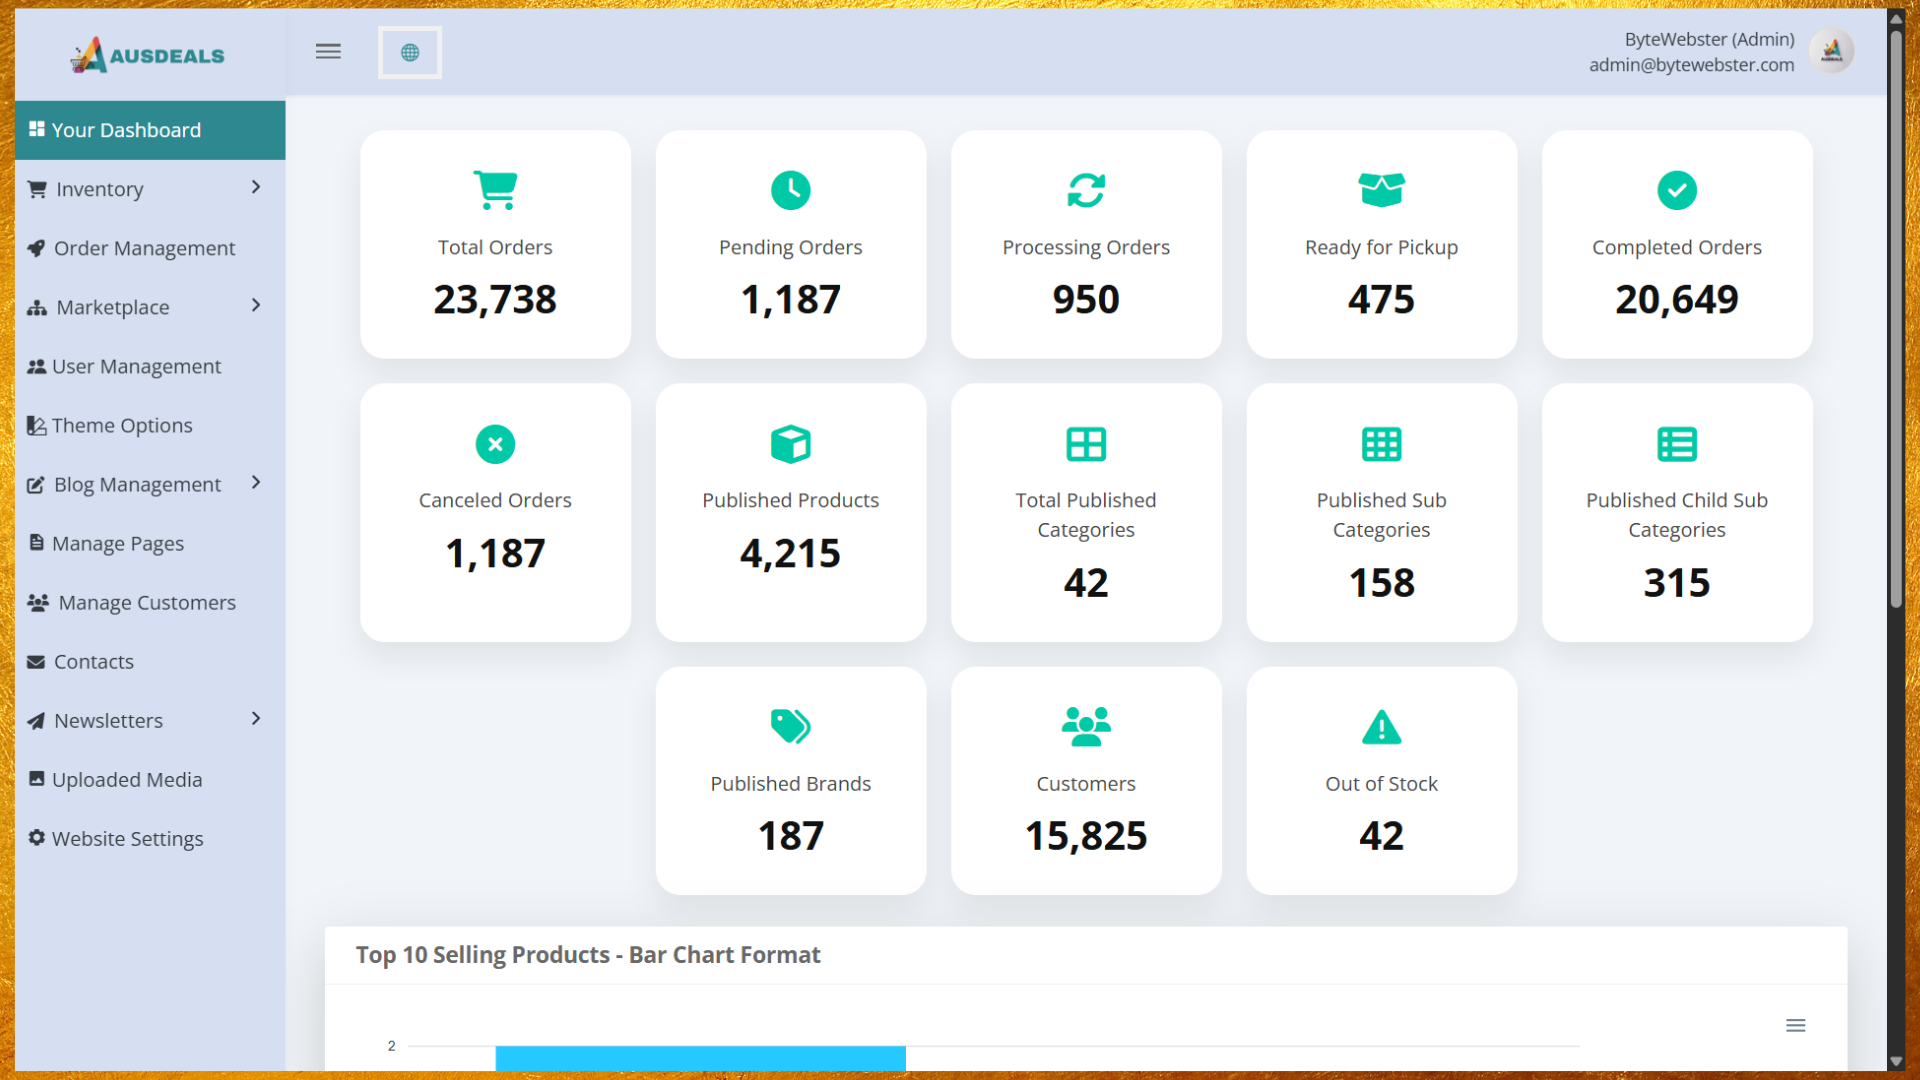Select Your Dashboard menu item
Image resolution: width=1920 pixels, height=1080 pixels.
pos(126,130)
